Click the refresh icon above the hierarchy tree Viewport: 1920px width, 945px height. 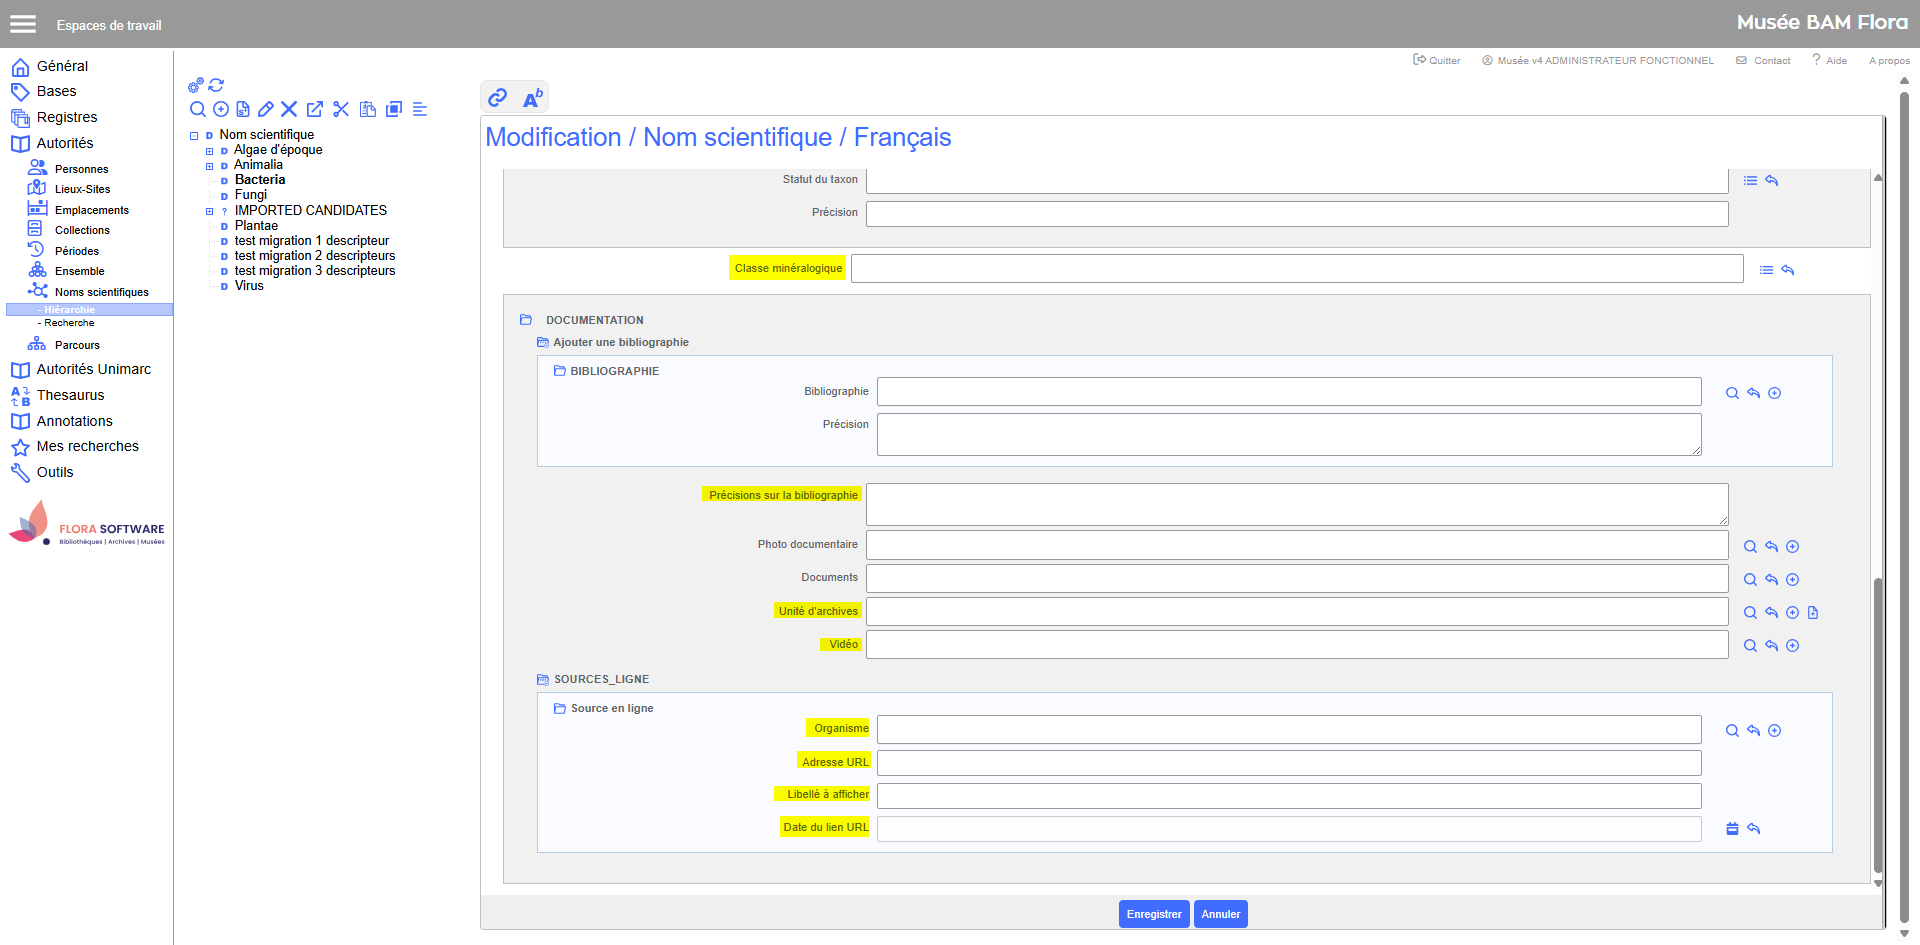click(216, 85)
